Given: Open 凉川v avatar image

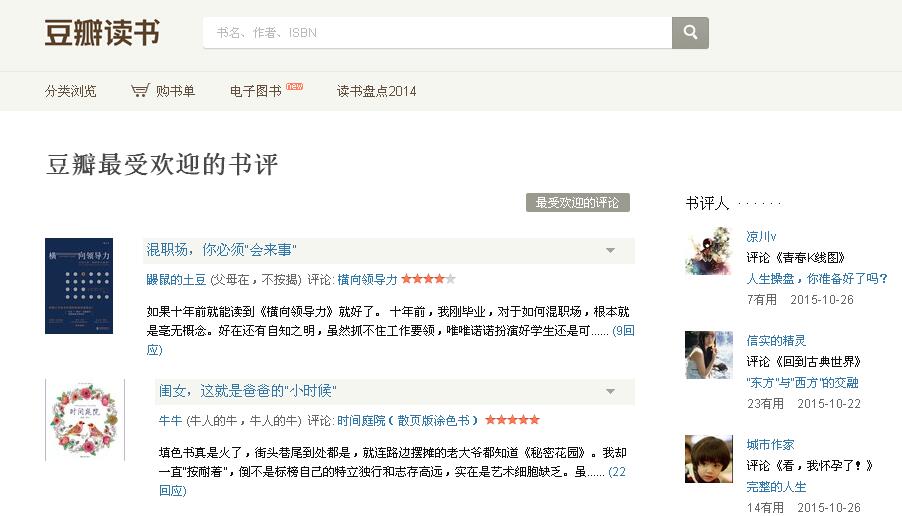Looking at the screenshot, I should point(709,251).
